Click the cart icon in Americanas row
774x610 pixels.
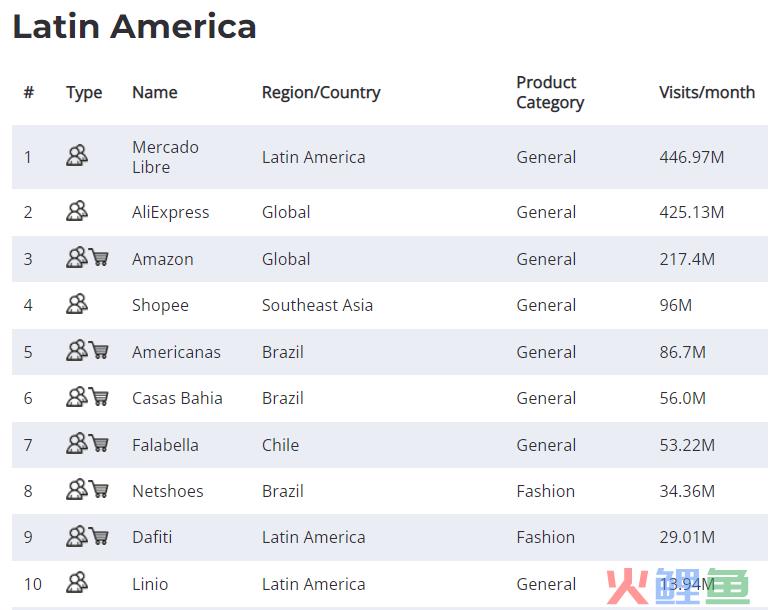pyautogui.click(x=99, y=350)
